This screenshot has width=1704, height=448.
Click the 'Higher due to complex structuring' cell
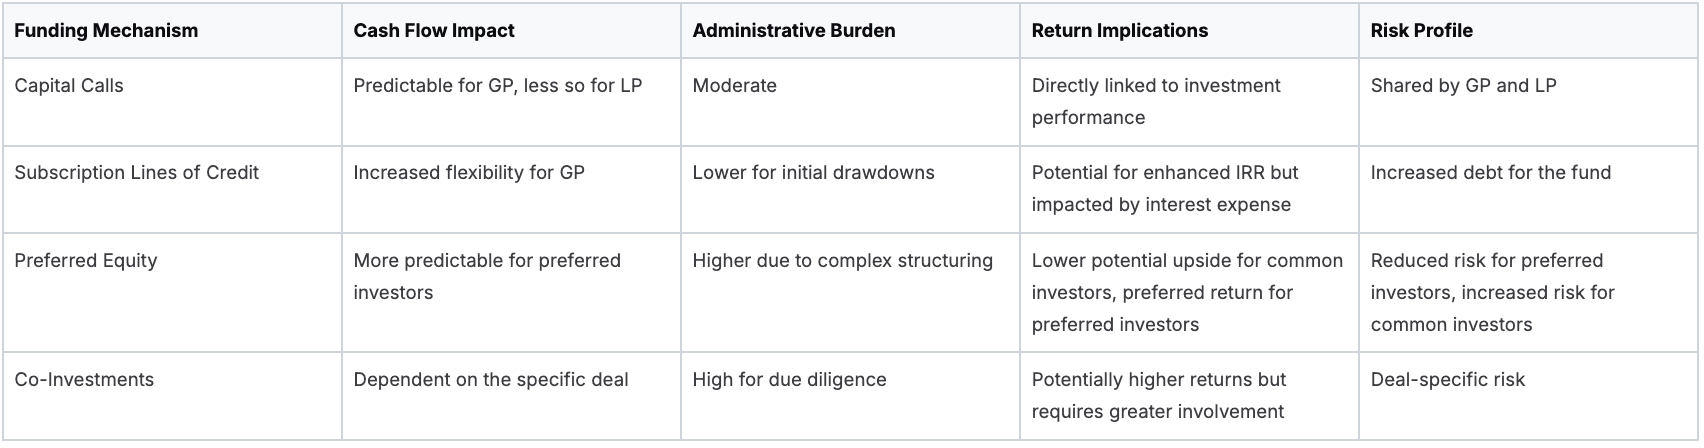[843, 261]
